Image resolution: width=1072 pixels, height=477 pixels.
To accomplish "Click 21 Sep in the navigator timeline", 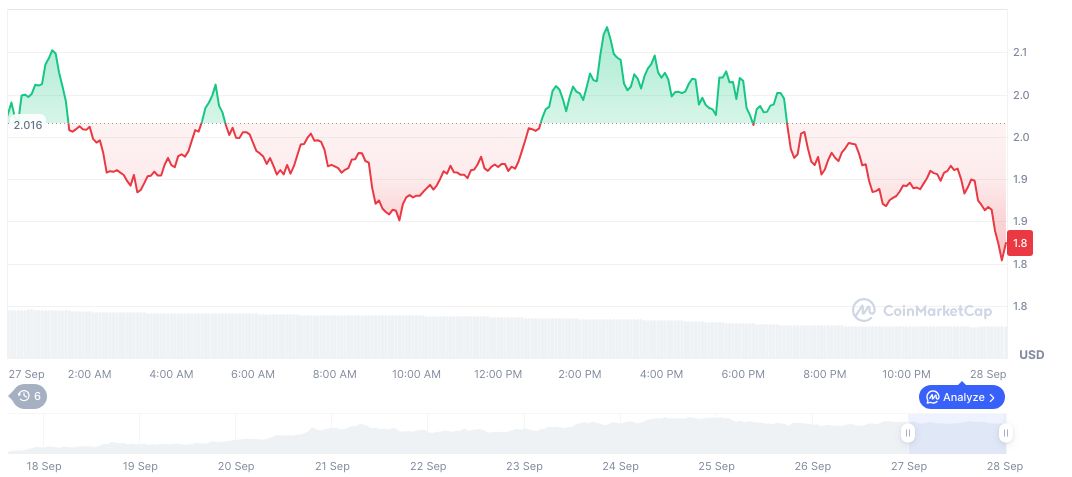I will pos(332,466).
